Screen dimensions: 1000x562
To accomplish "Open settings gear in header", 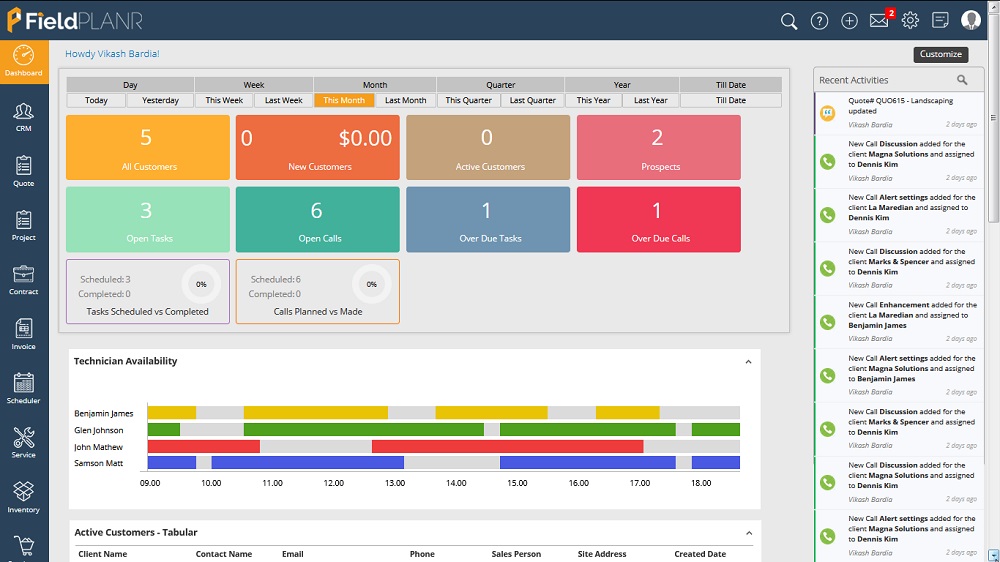I will click(x=910, y=21).
